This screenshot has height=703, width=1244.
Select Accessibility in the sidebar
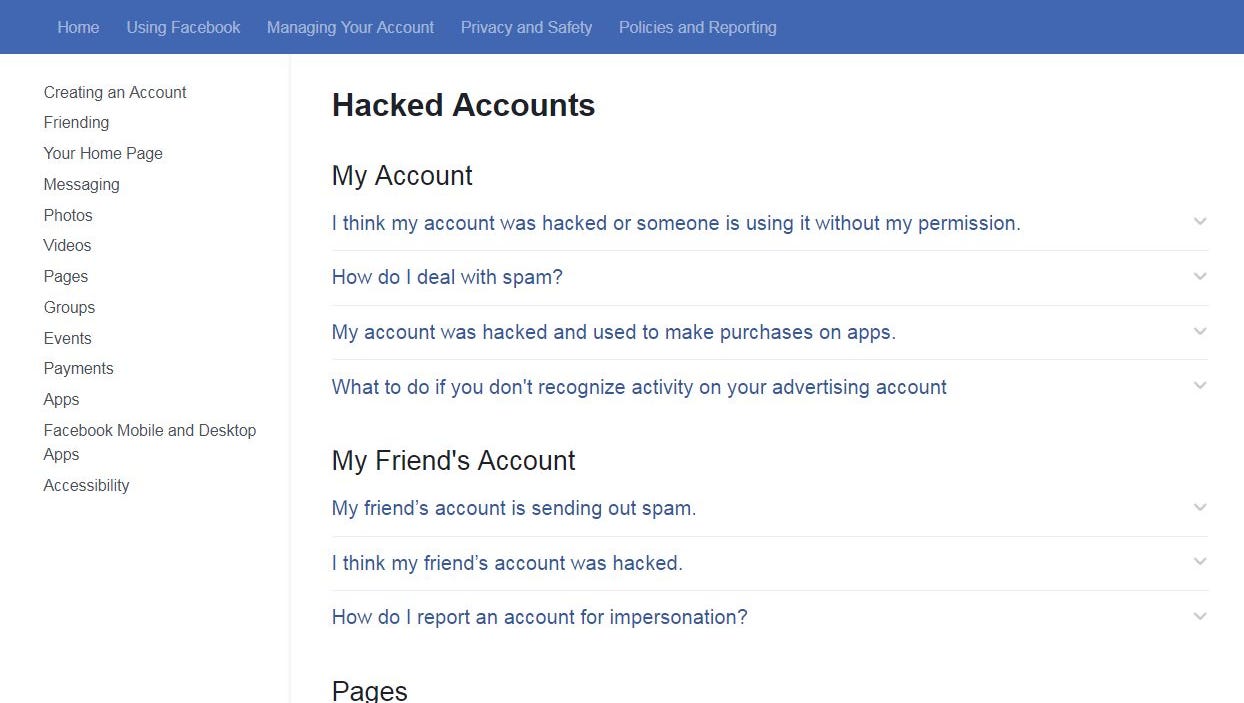coord(86,485)
